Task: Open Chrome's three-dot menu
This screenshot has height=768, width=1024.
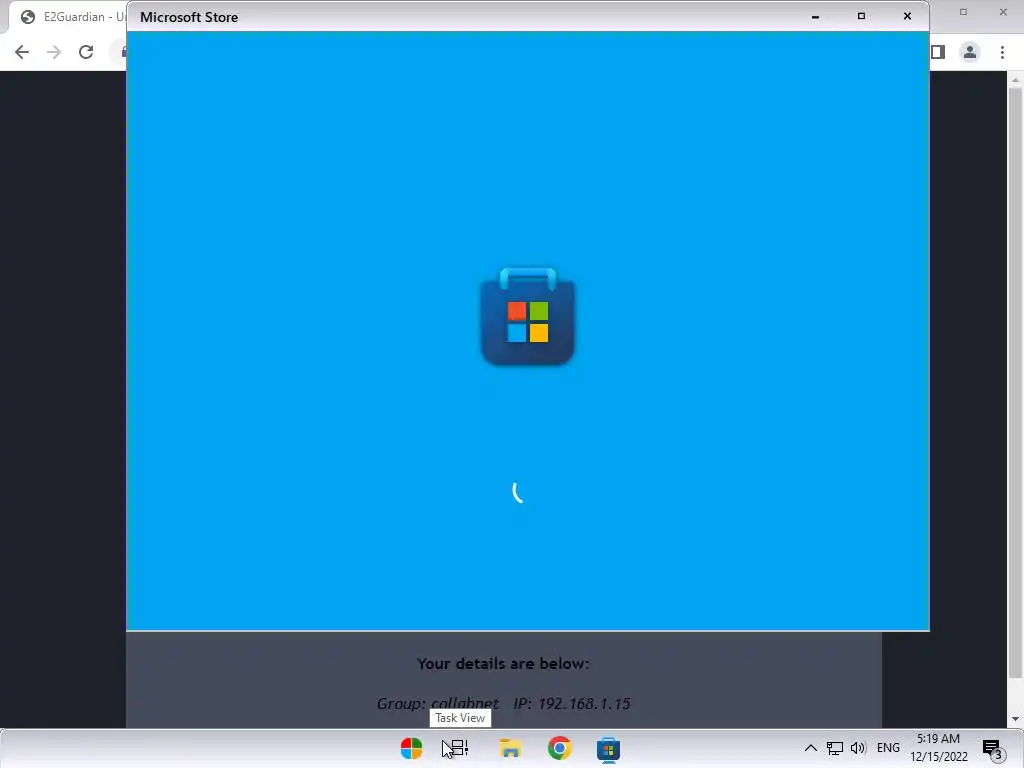Action: point(1002,52)
